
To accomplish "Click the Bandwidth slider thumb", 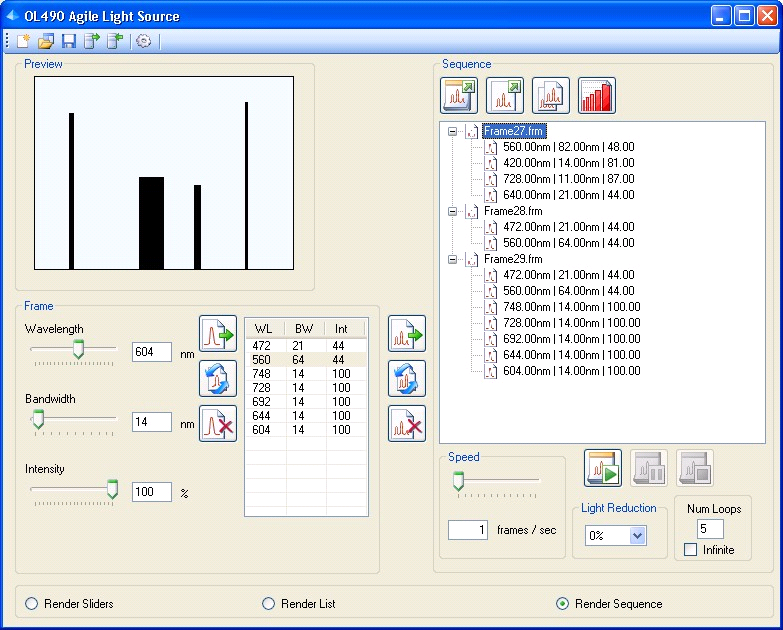I will pyautogui.click(x=38, y=419).
